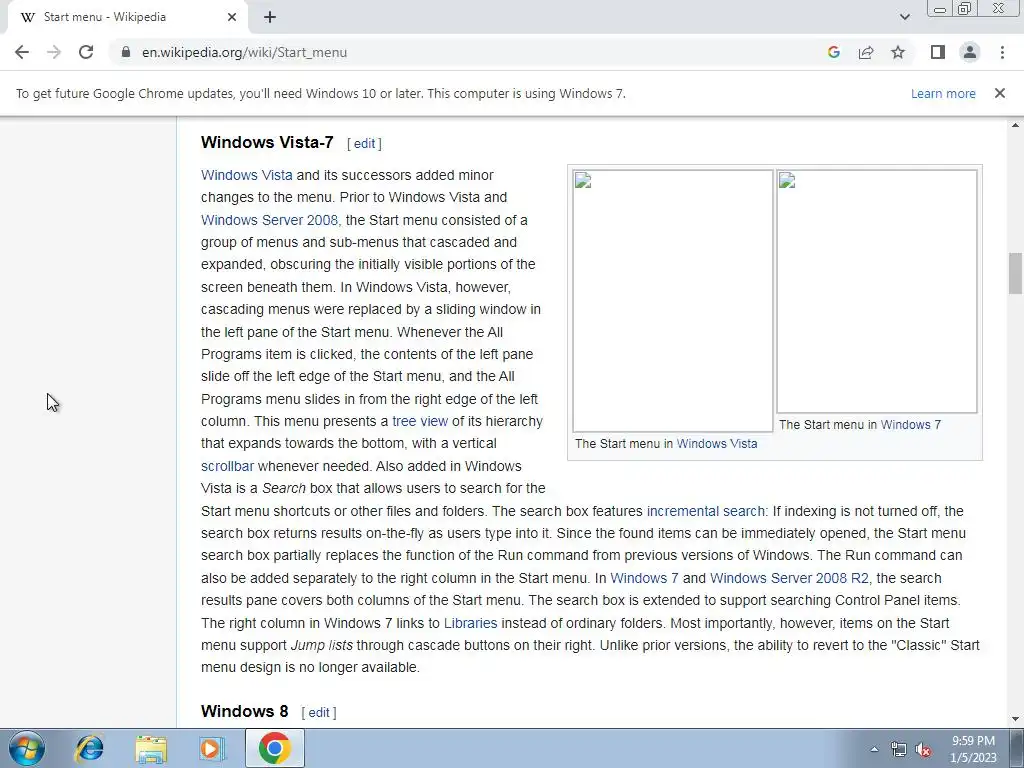
Task: Click the forward navigation arrow
Action: 54,52
